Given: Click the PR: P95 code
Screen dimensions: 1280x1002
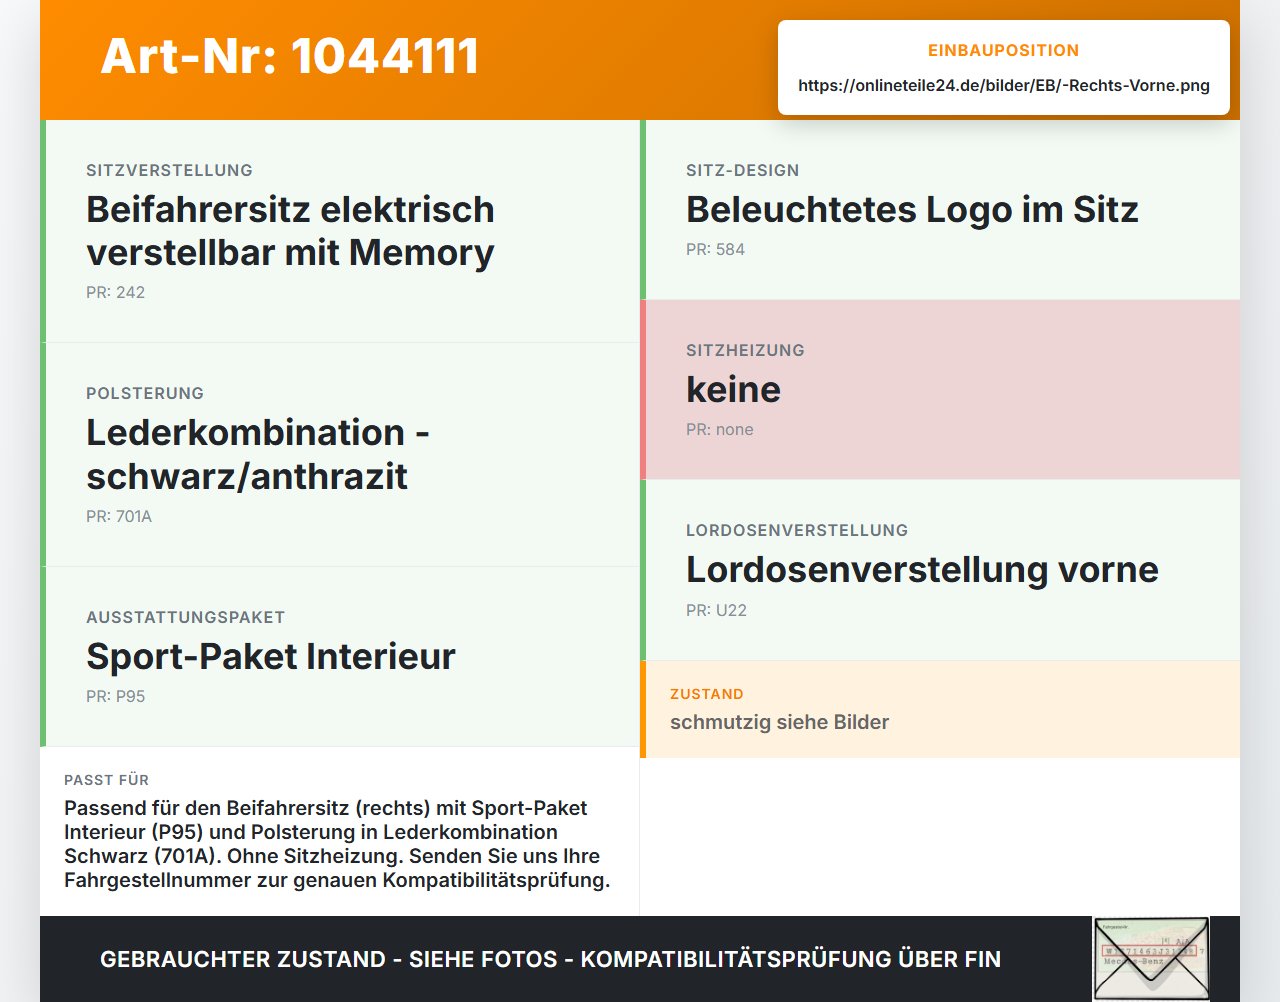Looking at the screenshot, I should tap(115, 696).
